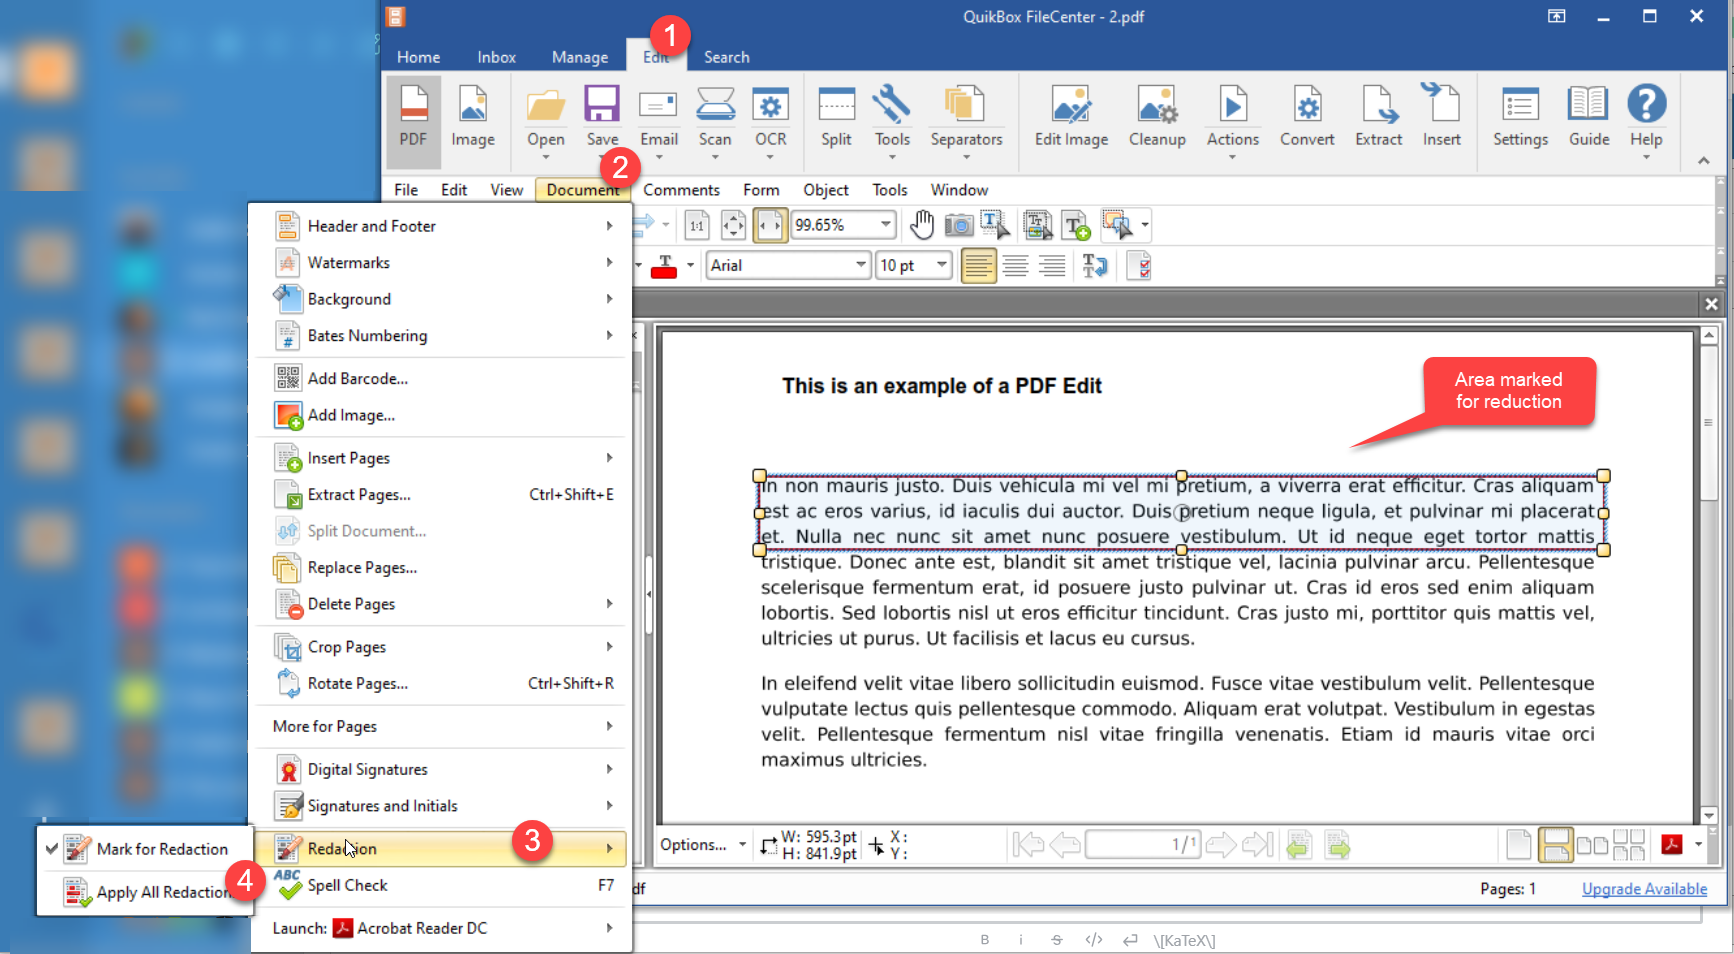Choose Add Barcode from Document menu

[x=357, y=378]
